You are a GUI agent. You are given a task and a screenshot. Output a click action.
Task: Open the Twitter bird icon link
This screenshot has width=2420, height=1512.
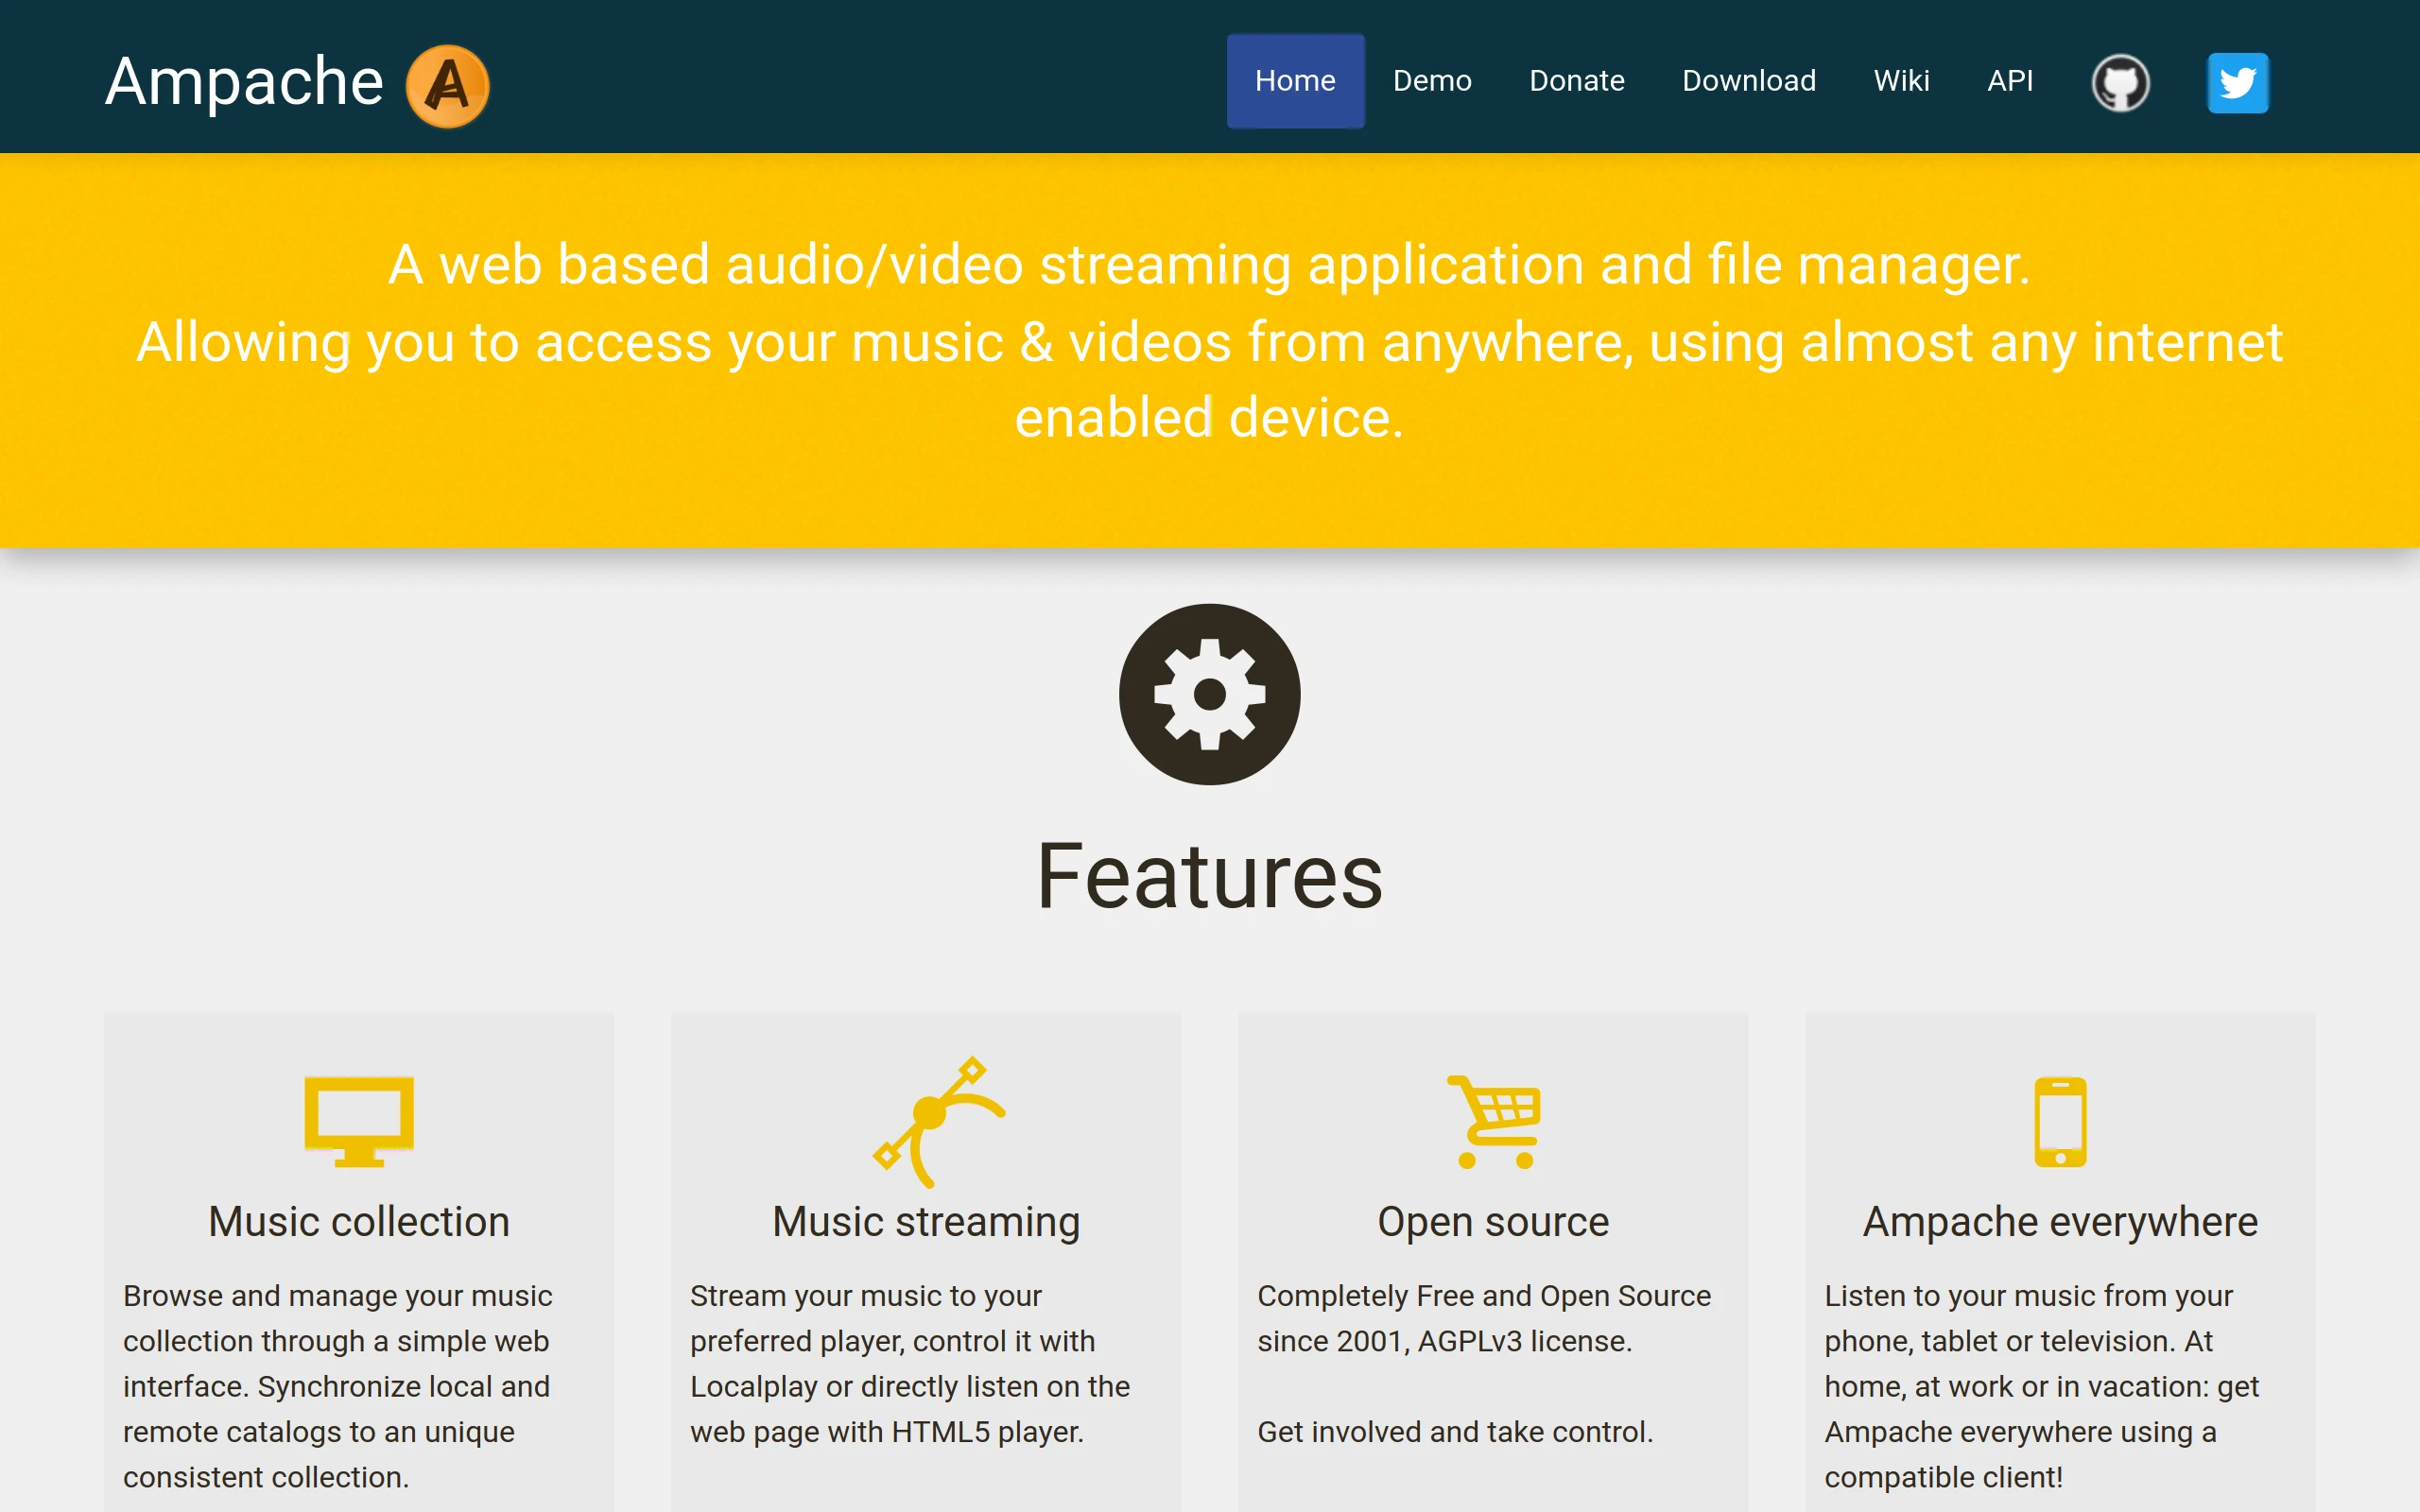click(x=2237, y=82)
